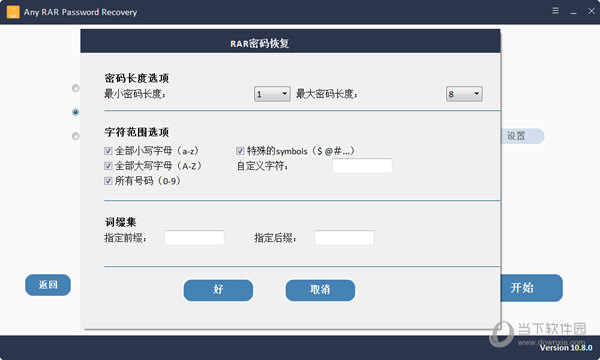Screen dimensions: 600x360
Task: Toggle 全部大写字母 (A-Z) checkbox
Action: pyautogui.click(x=108, y=166)
